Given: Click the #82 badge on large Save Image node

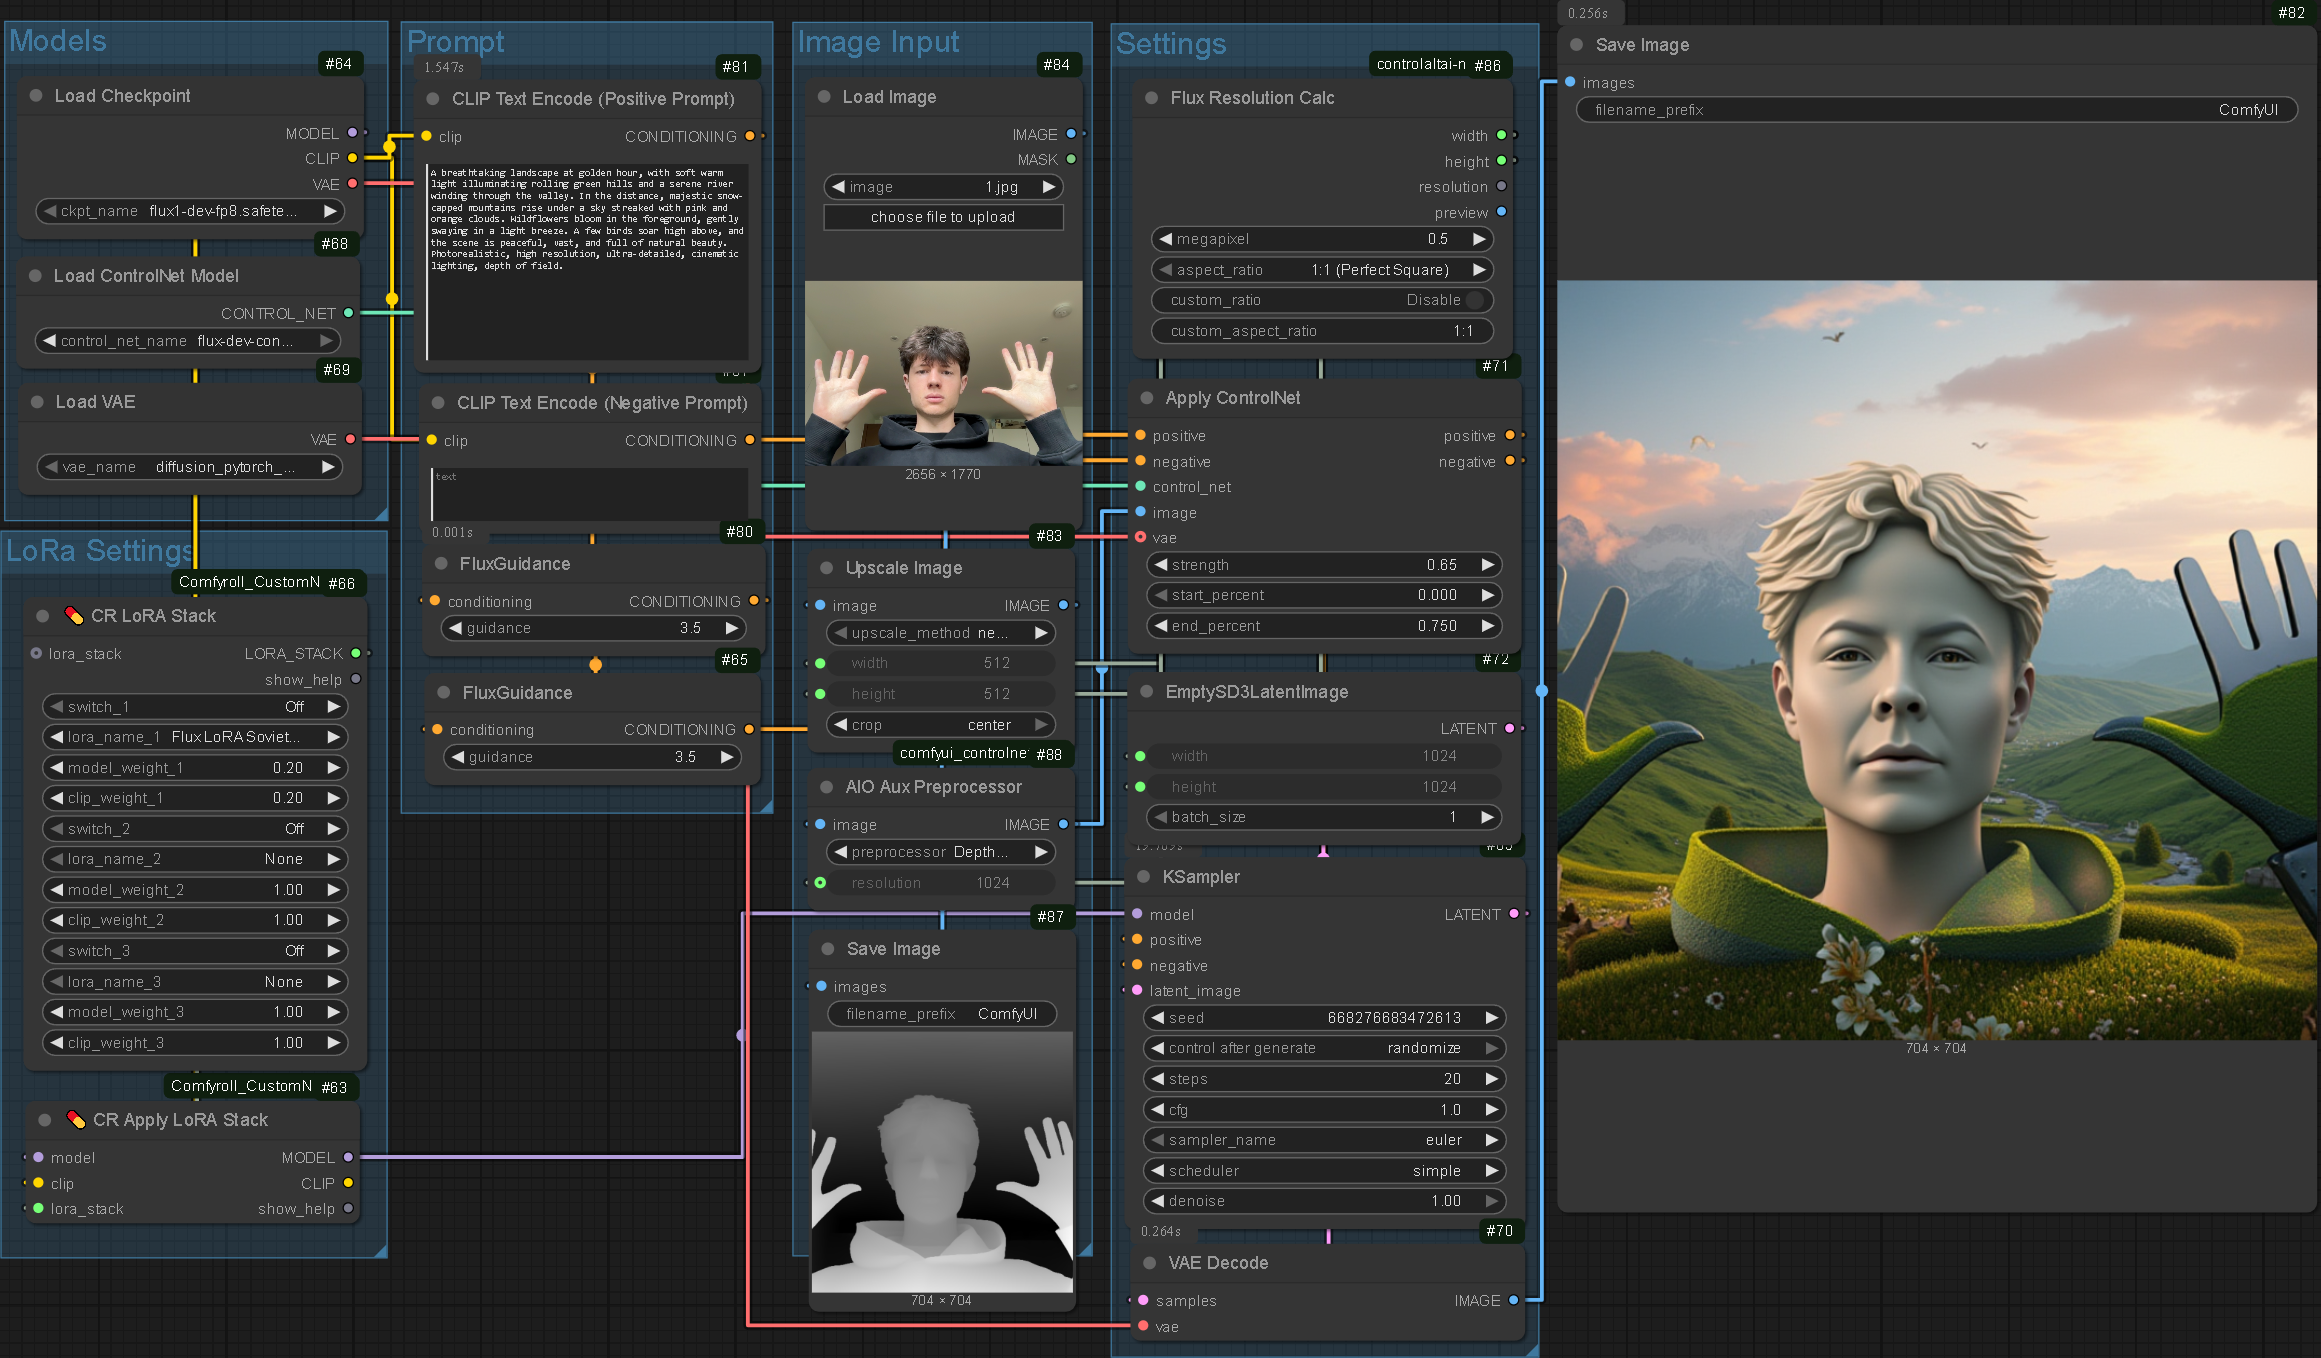Looking at the screenshot, I should click(x=2291, y=13).
